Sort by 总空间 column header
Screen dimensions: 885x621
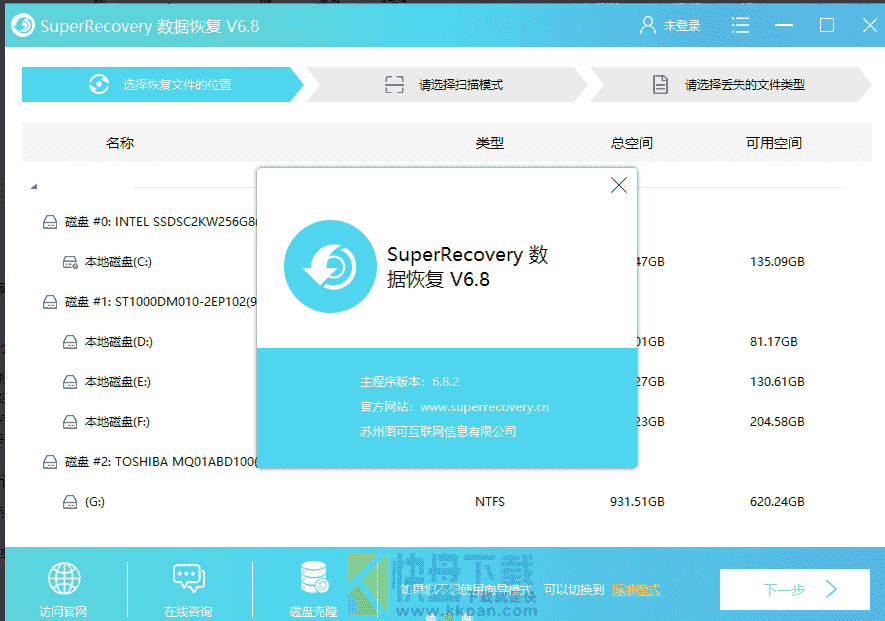[632, 143]
